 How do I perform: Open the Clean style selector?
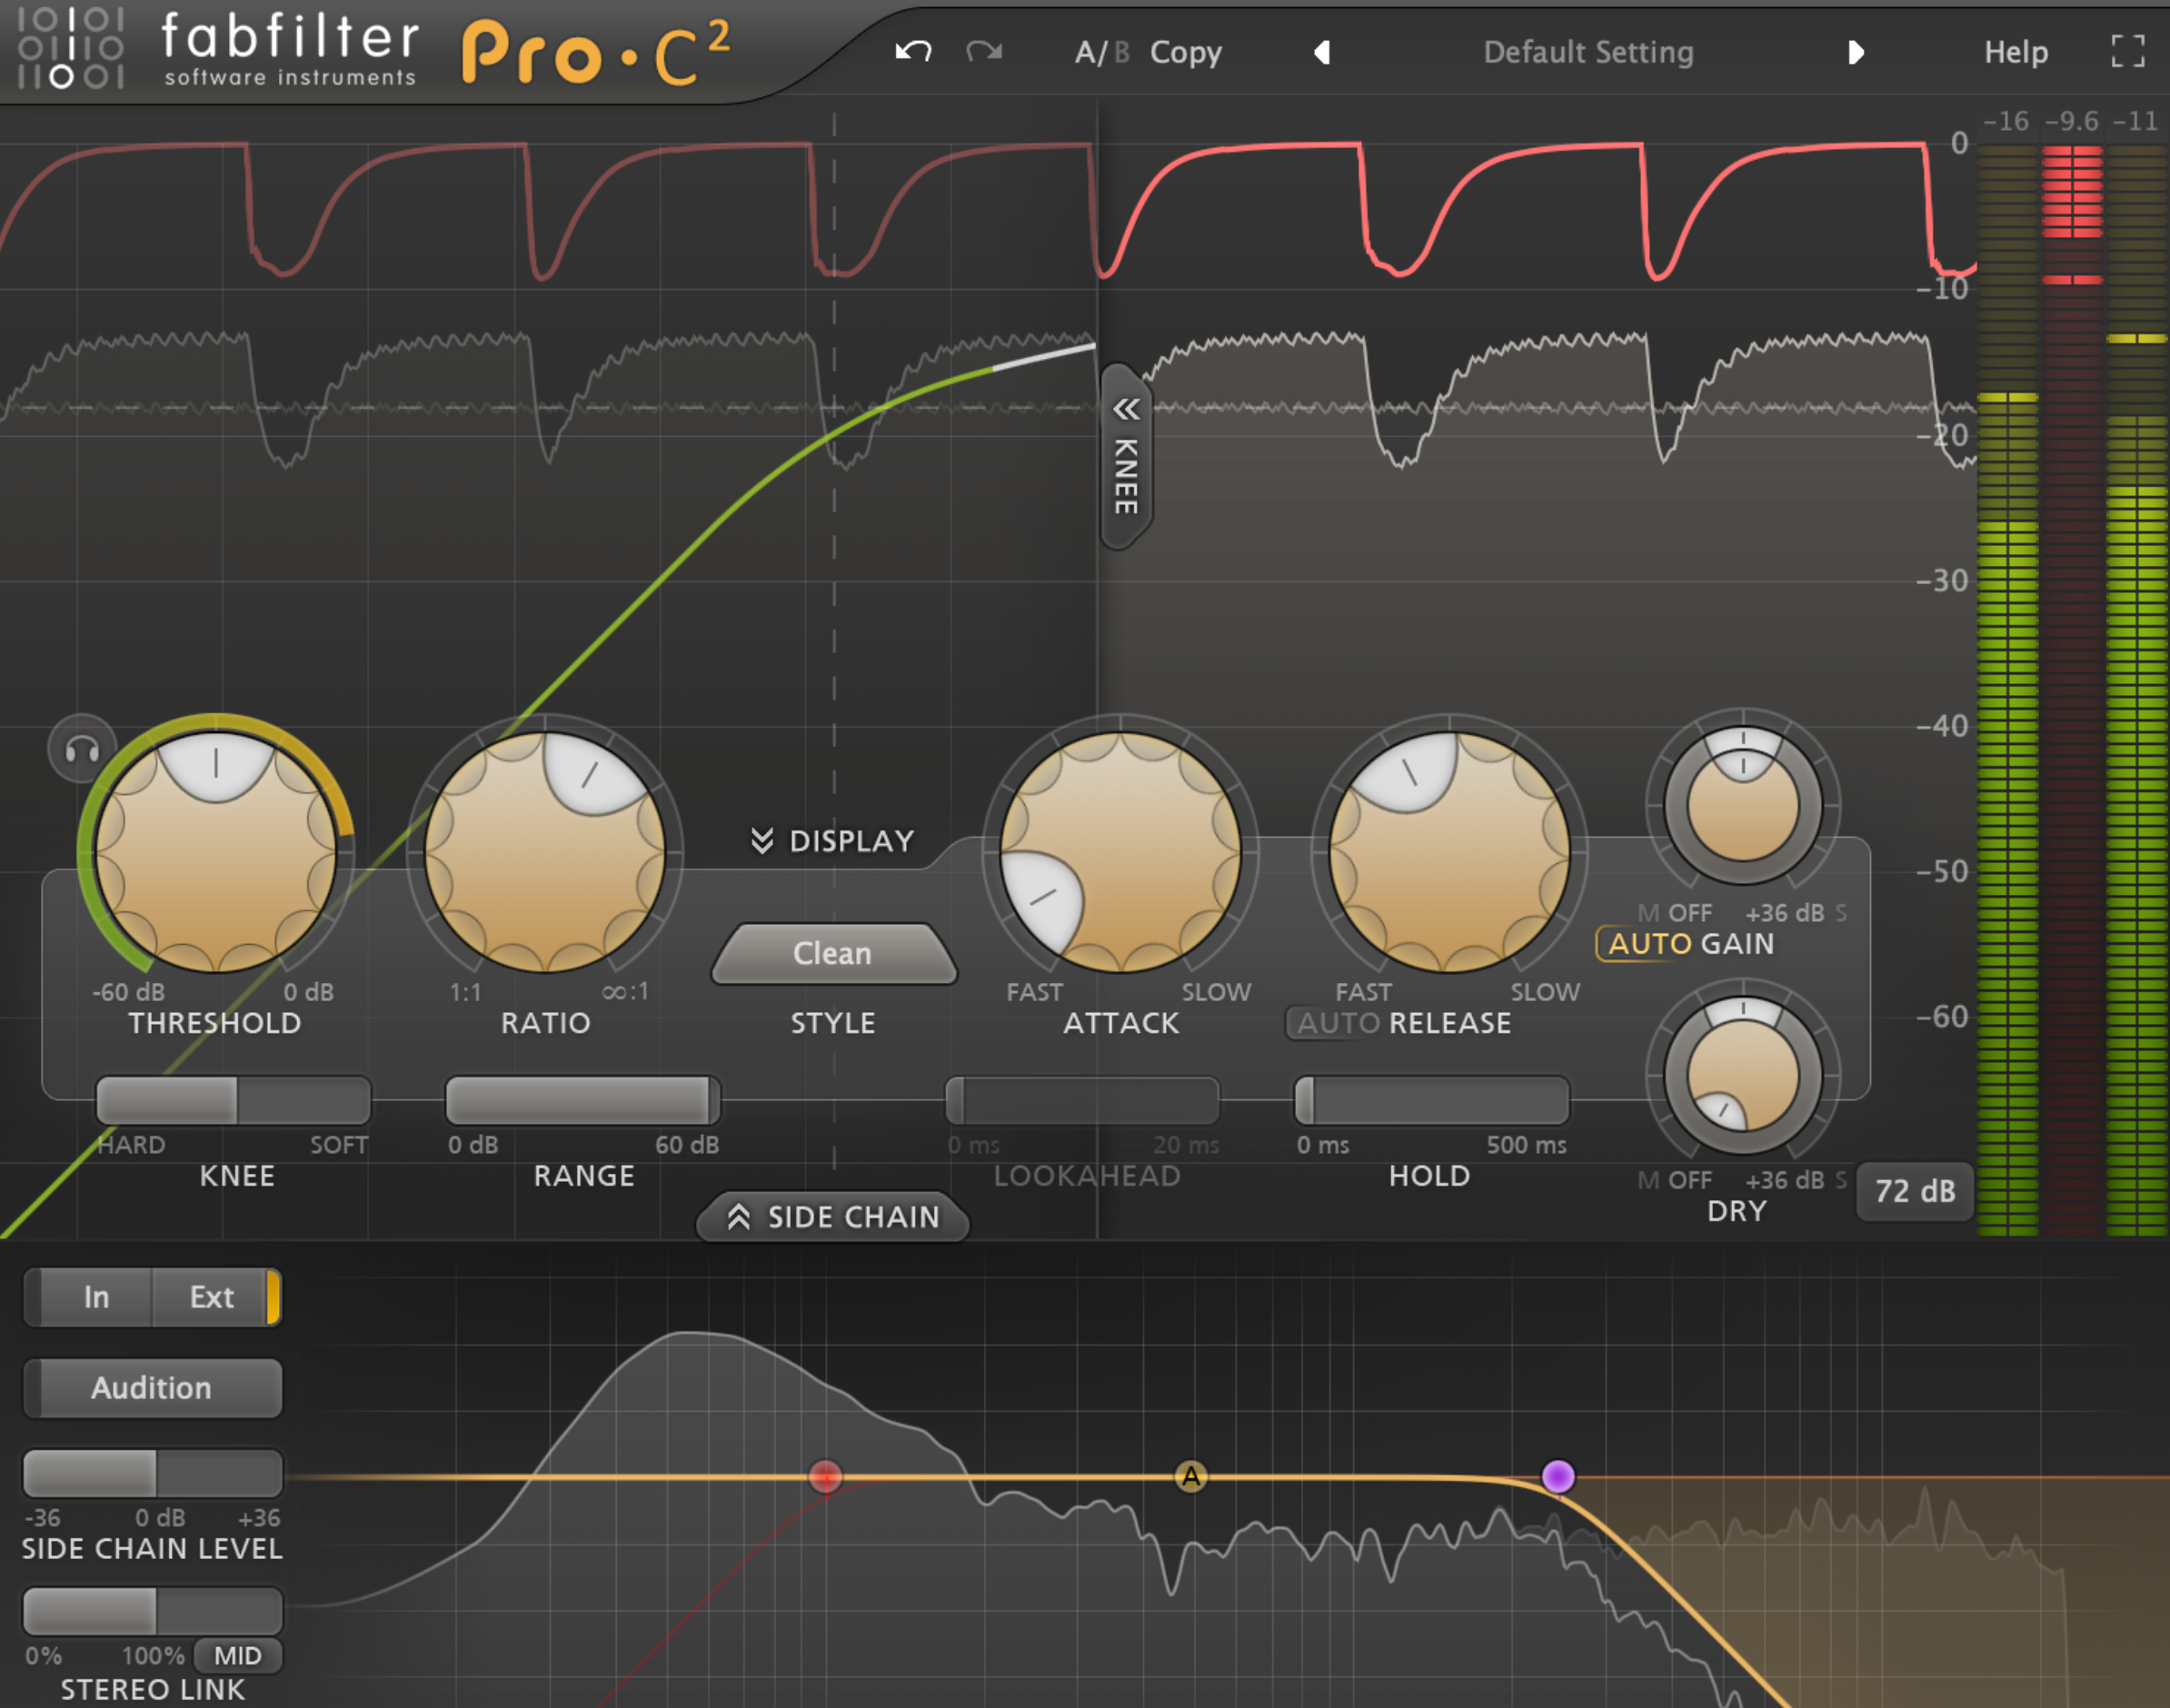[x=833, y=953]
